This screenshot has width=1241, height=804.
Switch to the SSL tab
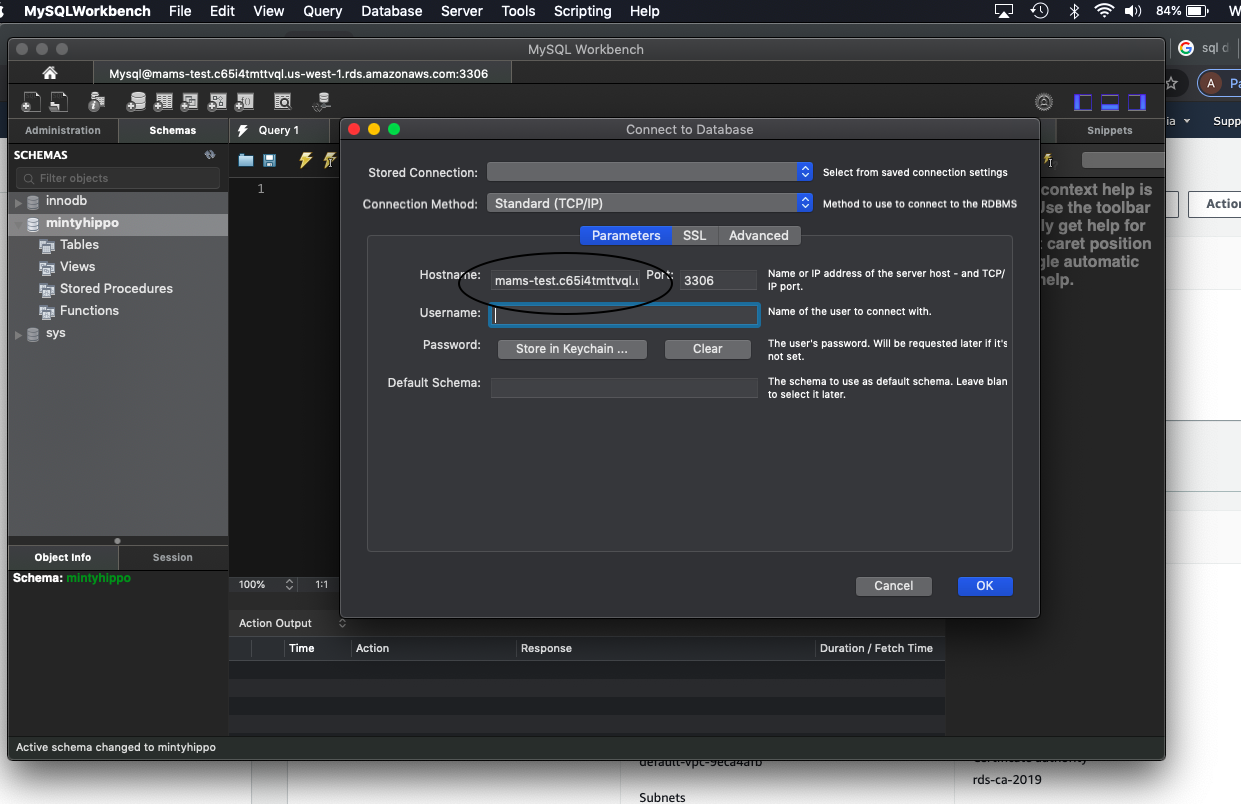tap(694, 235)
